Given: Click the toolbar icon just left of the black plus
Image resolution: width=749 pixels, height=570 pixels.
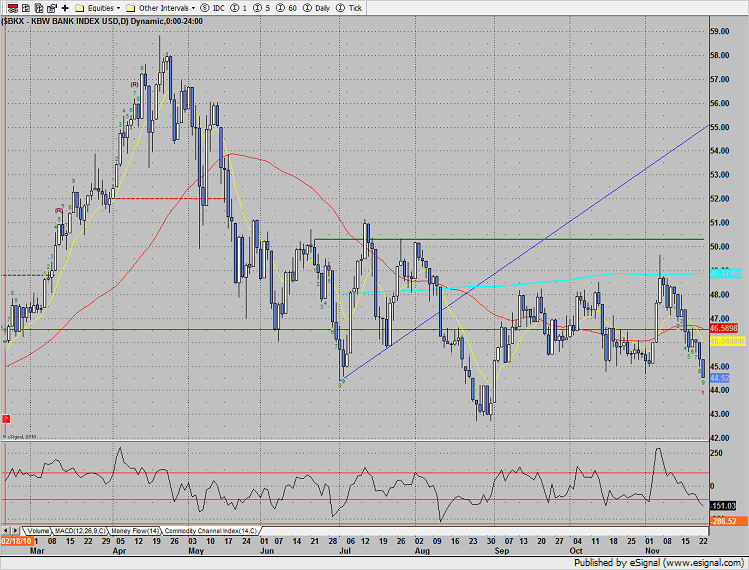Looking at the screenshot, I should point(52,8).
